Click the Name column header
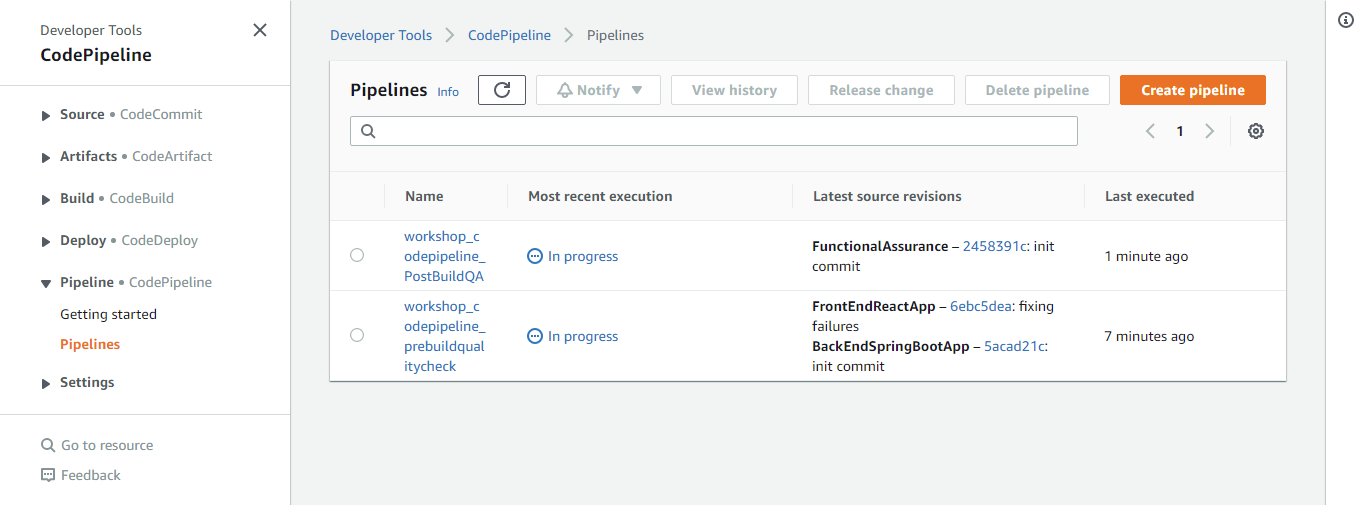Viewport: 1366px width, 505px height. point(424,196)
